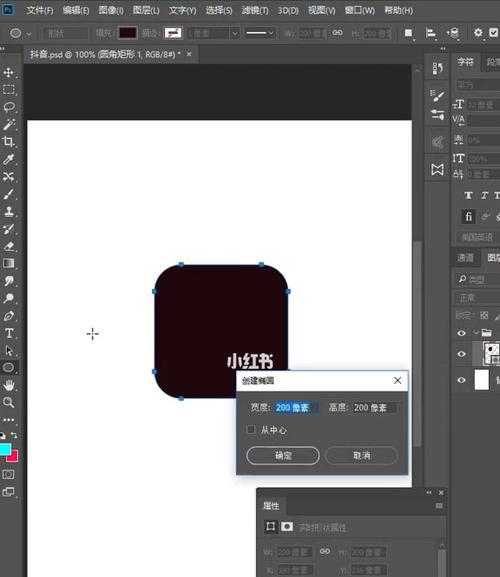This screenshot has height=577, width=500.
Task: Cancel dialog with 取消 button
Action: (x=361, y=456)
